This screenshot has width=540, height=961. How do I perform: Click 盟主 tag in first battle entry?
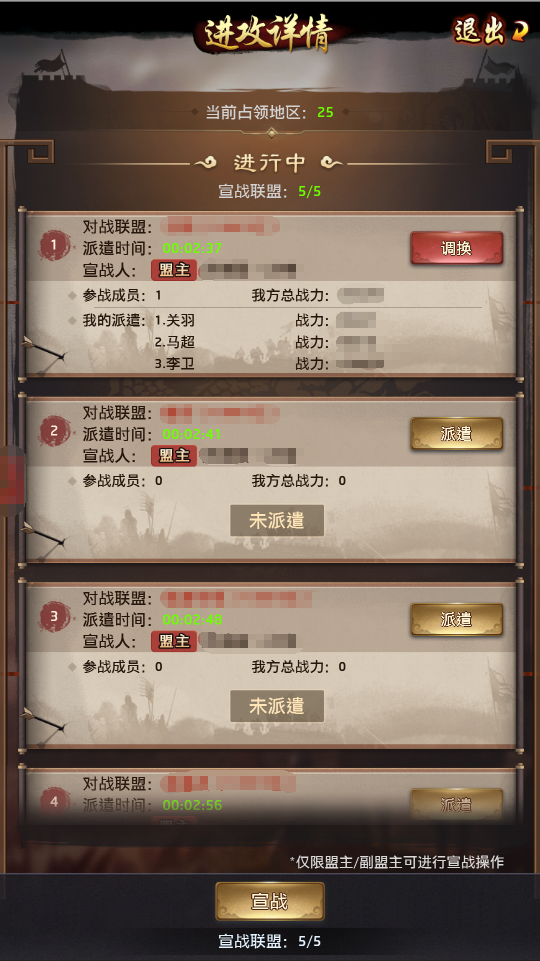(174, 270)
